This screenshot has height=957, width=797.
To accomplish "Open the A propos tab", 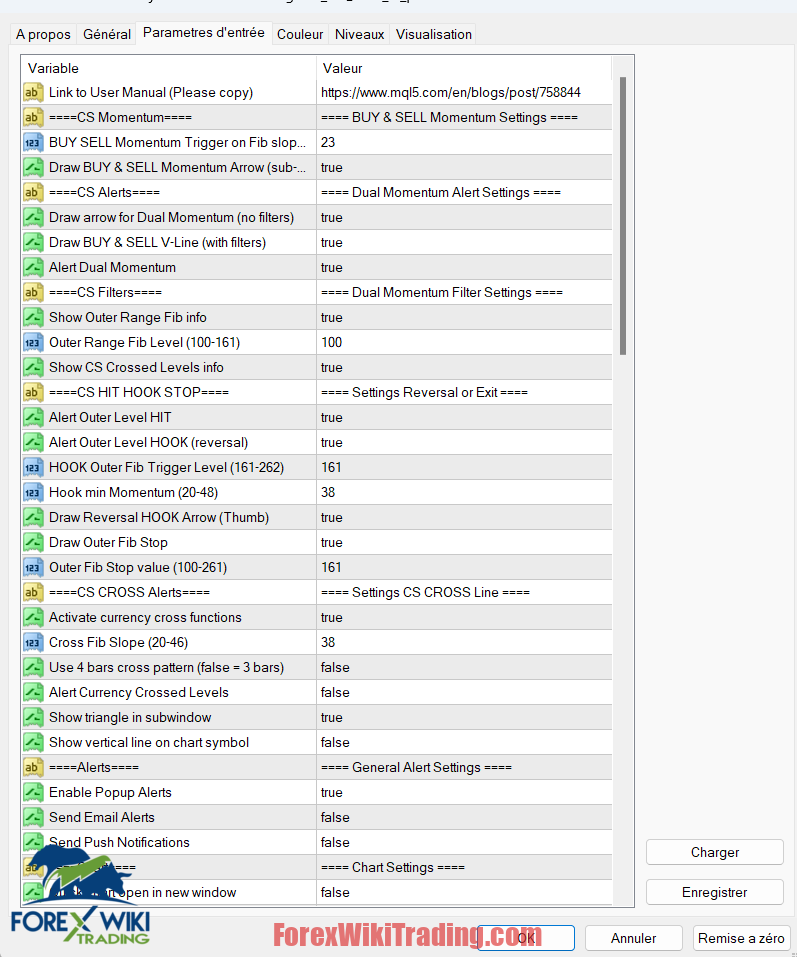I will [x=43, y=34].
